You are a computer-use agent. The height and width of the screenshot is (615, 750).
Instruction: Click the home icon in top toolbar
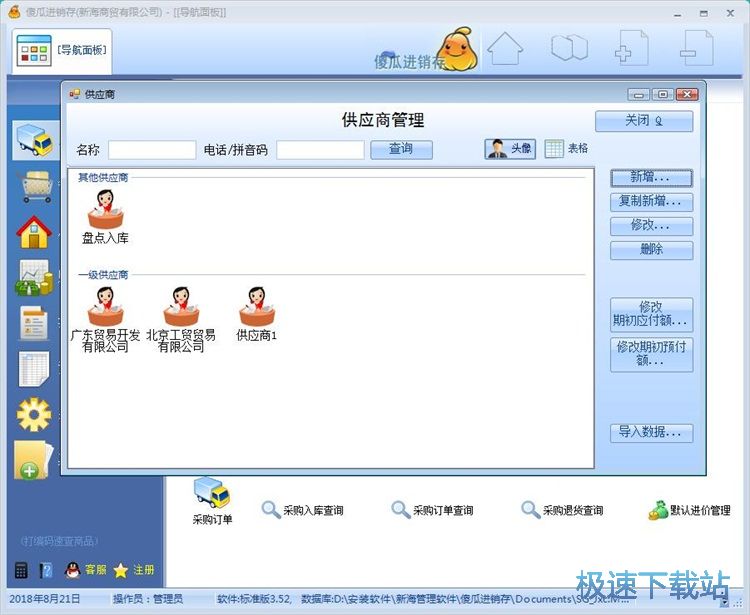click(505, 48)
